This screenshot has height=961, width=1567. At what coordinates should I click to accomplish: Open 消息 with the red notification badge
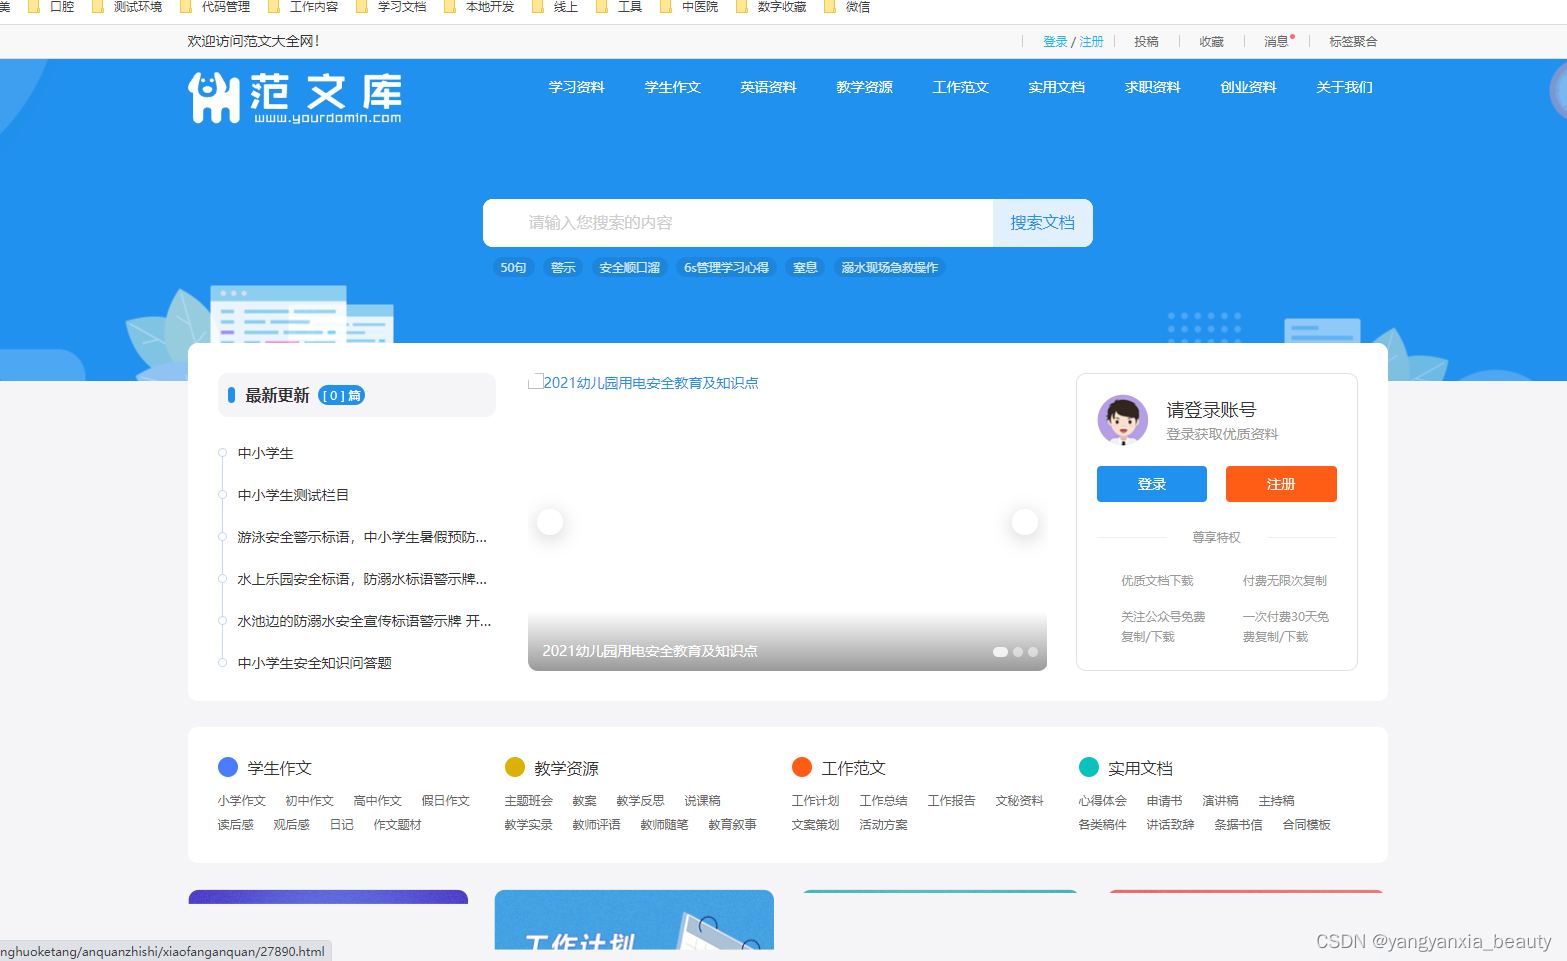pyautogui.click(x=1277, y=41)
